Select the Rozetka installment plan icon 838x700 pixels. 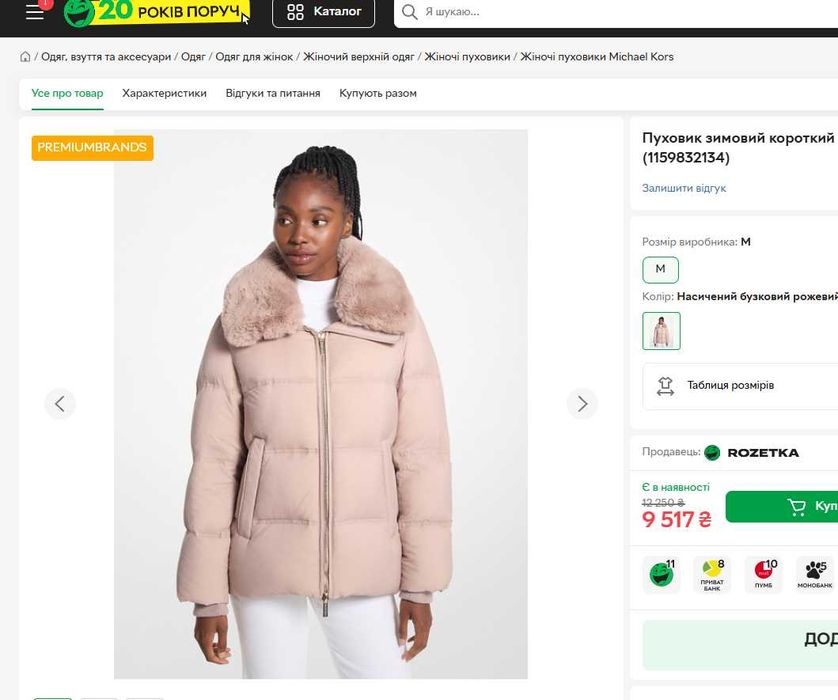(661, 574)
